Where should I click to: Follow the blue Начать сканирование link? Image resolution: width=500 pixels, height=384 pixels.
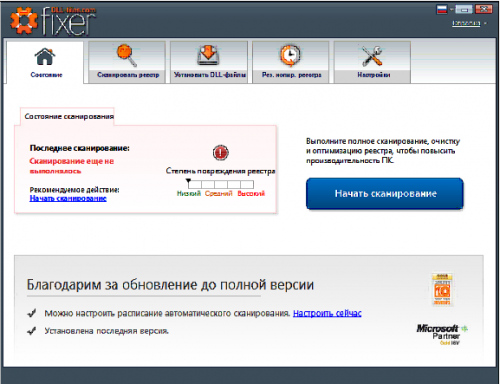pos(68,198)
